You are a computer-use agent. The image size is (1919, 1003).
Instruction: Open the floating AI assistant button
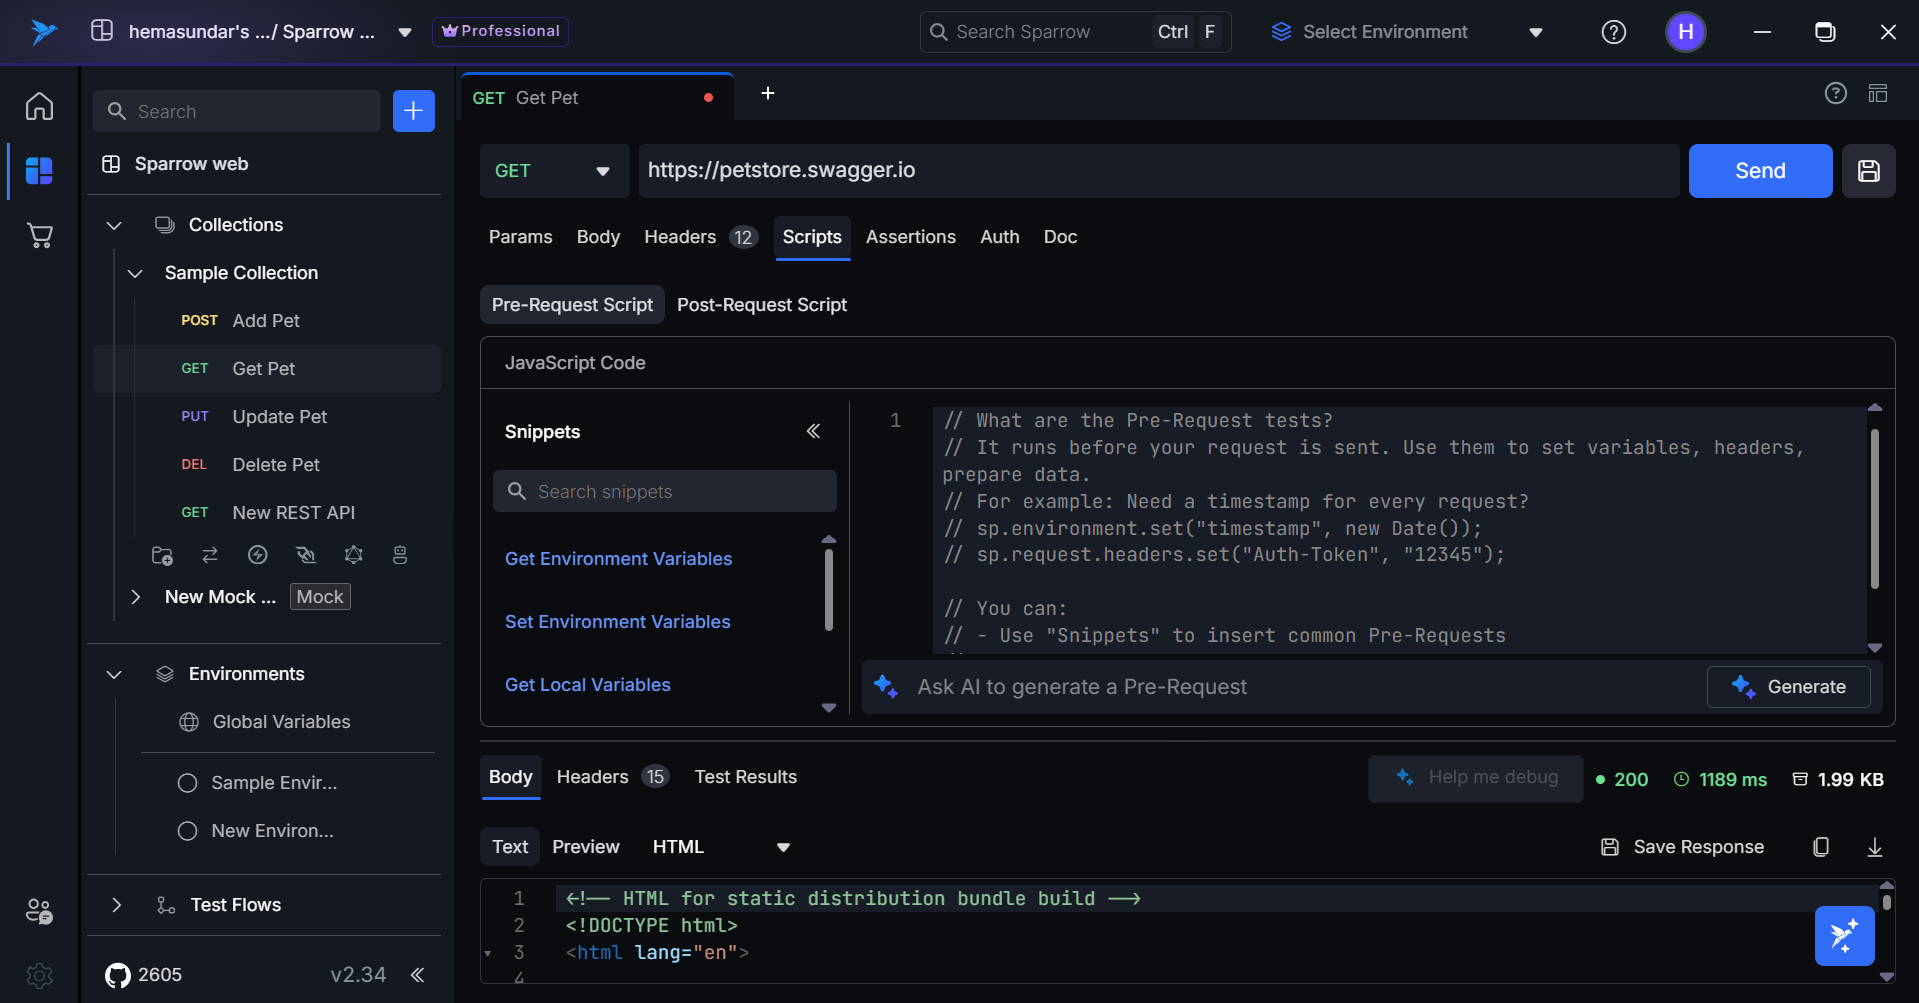coord(1844,936)
